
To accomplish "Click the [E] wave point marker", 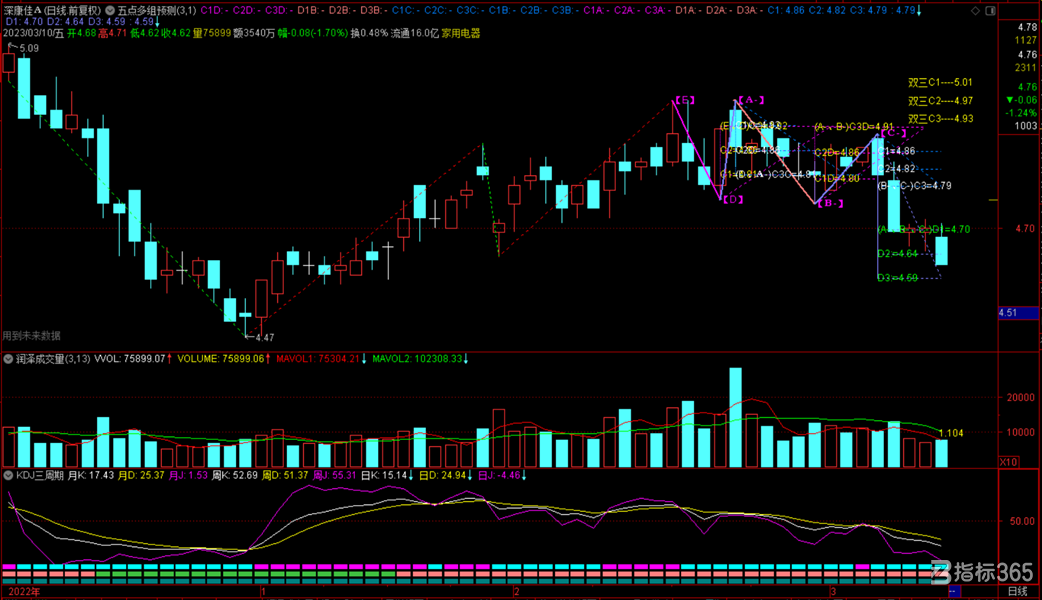I will click(684, 100).
